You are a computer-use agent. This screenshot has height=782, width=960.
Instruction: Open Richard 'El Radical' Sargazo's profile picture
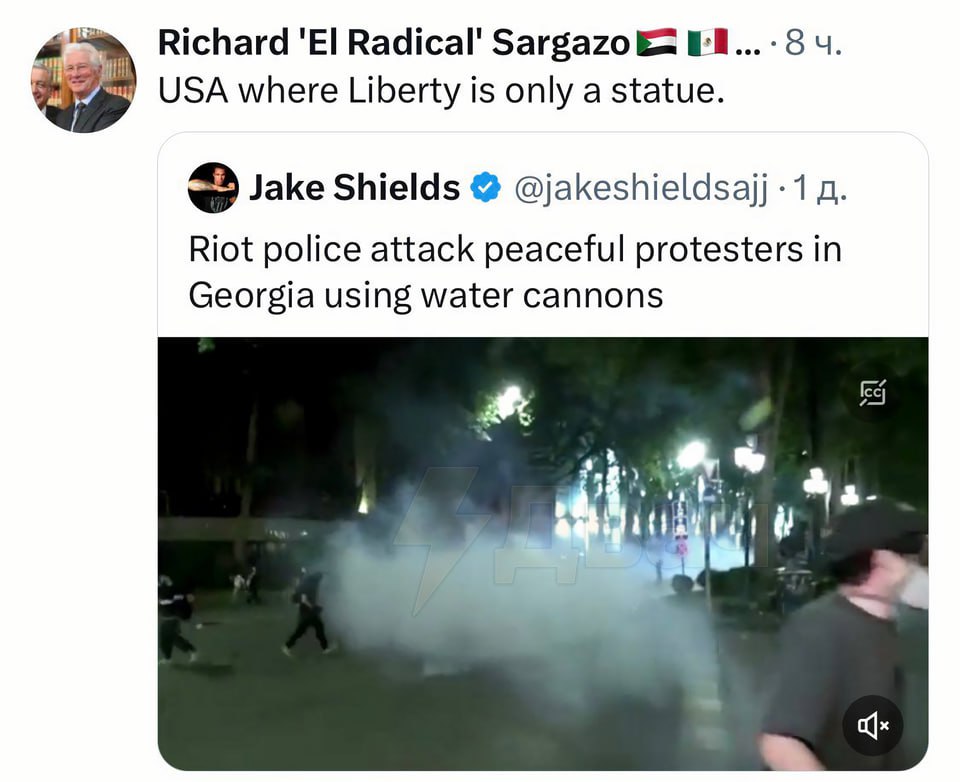(x=84, y=80)
